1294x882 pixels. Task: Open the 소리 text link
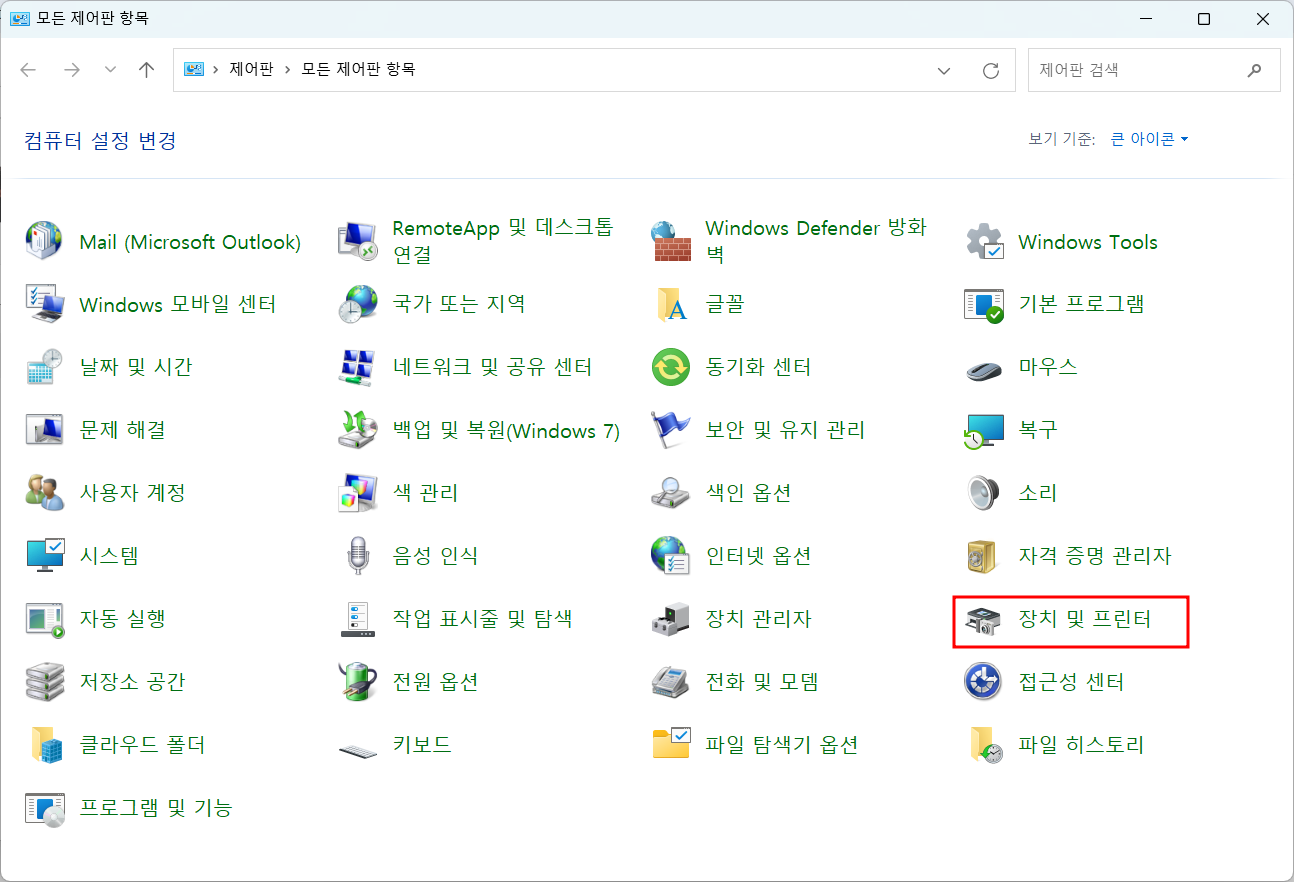click(x=1038, y=493)
